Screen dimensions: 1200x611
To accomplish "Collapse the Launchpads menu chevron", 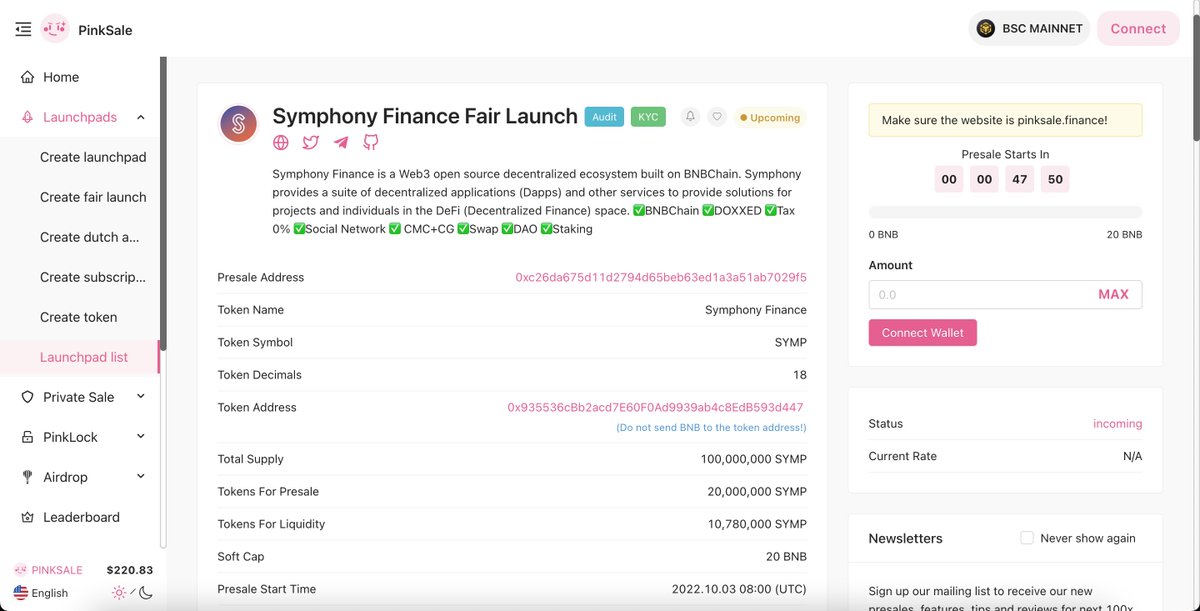I will coord(141,117).
